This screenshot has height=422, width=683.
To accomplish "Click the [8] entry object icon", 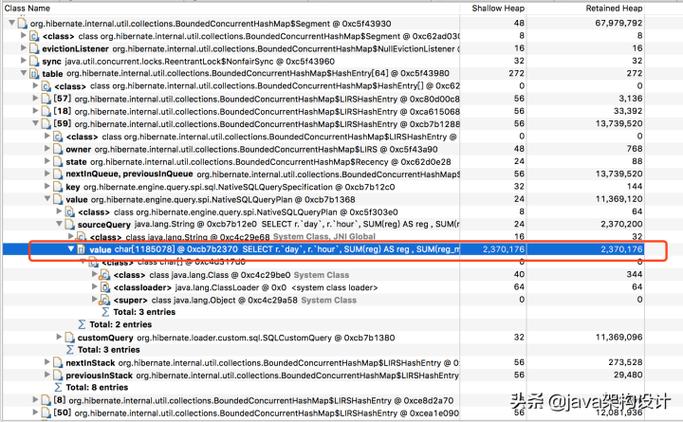I will coord(46,400).
